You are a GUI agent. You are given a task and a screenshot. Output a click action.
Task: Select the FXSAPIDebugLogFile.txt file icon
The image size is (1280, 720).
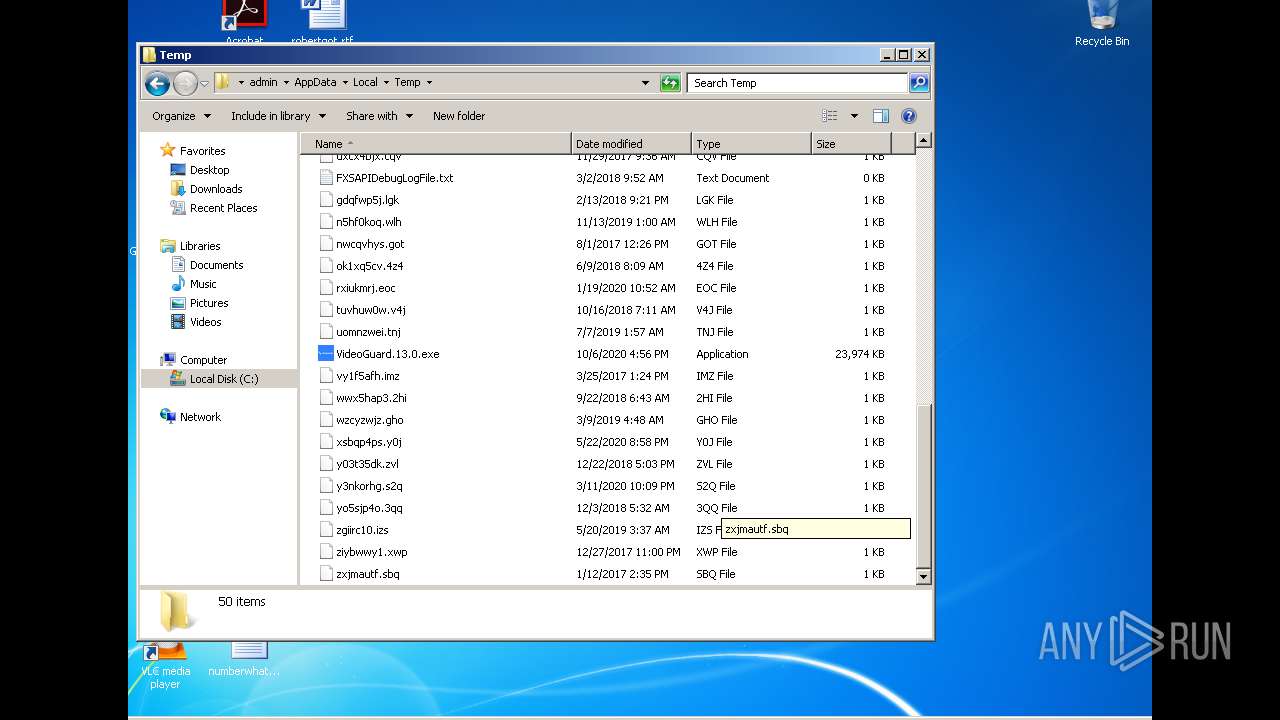click(x=325, y=178)
